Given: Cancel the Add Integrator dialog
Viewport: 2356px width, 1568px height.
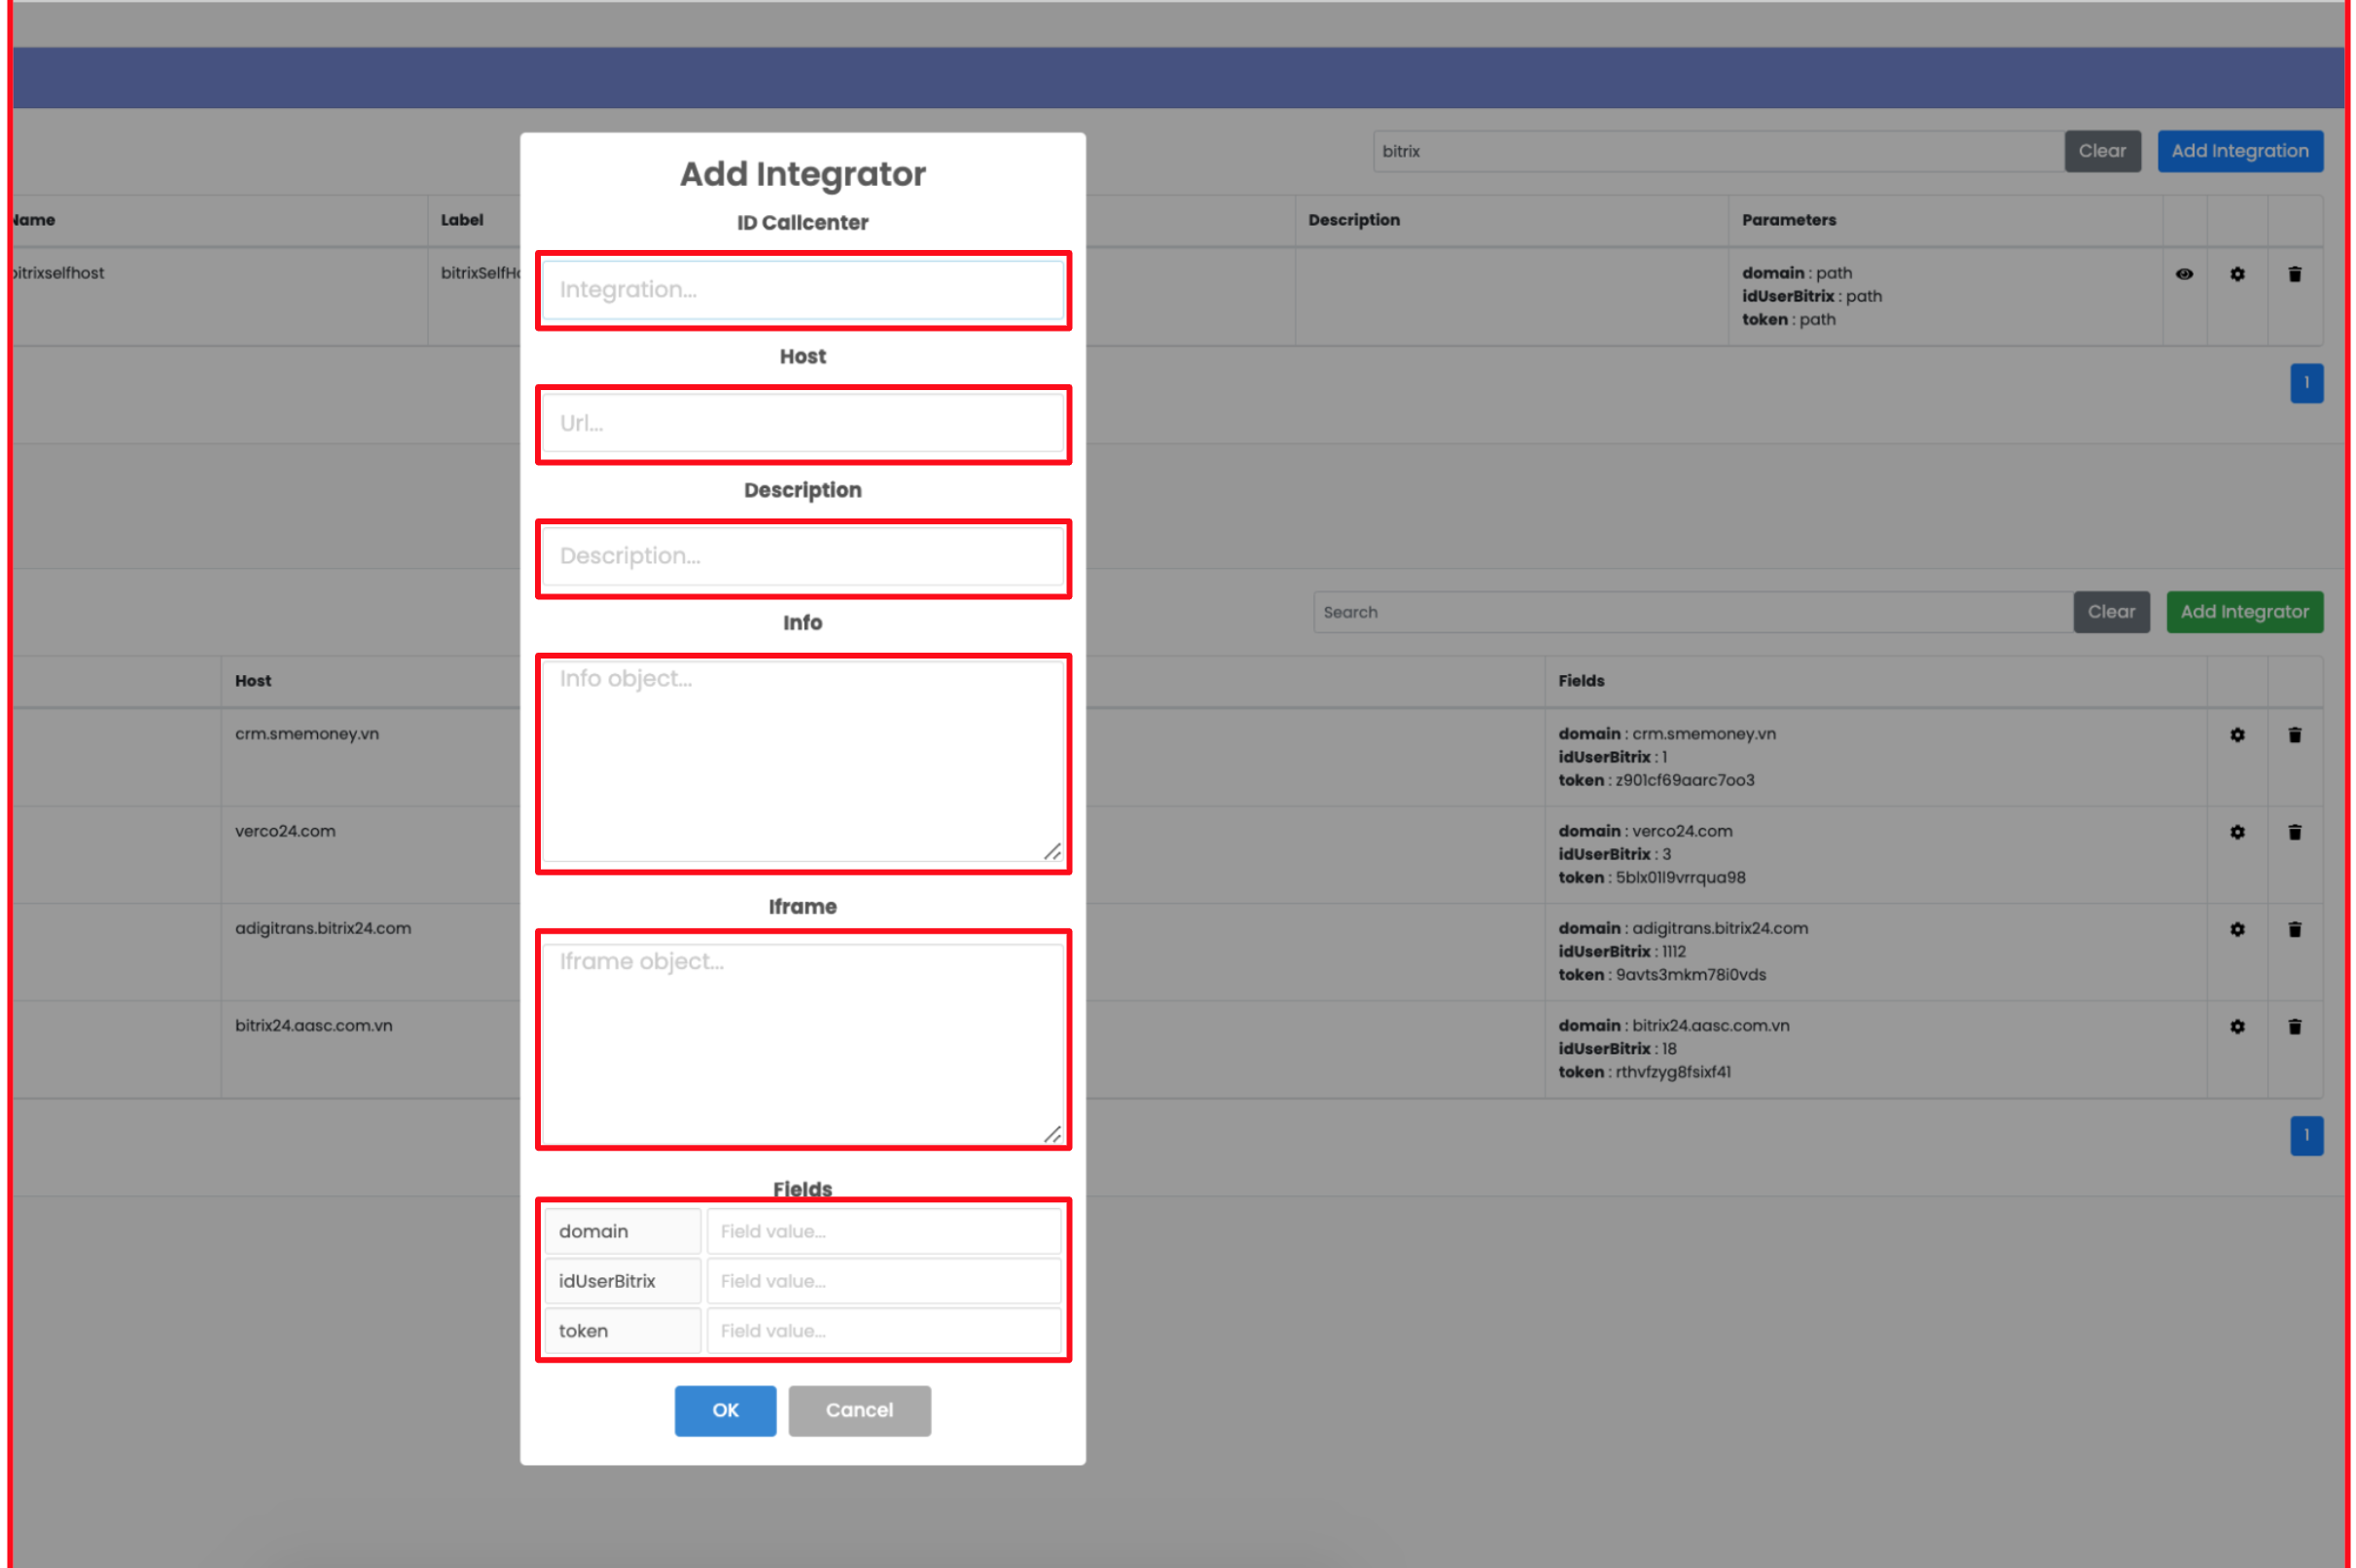Looking at the screenshot, I should point(859,1410).
